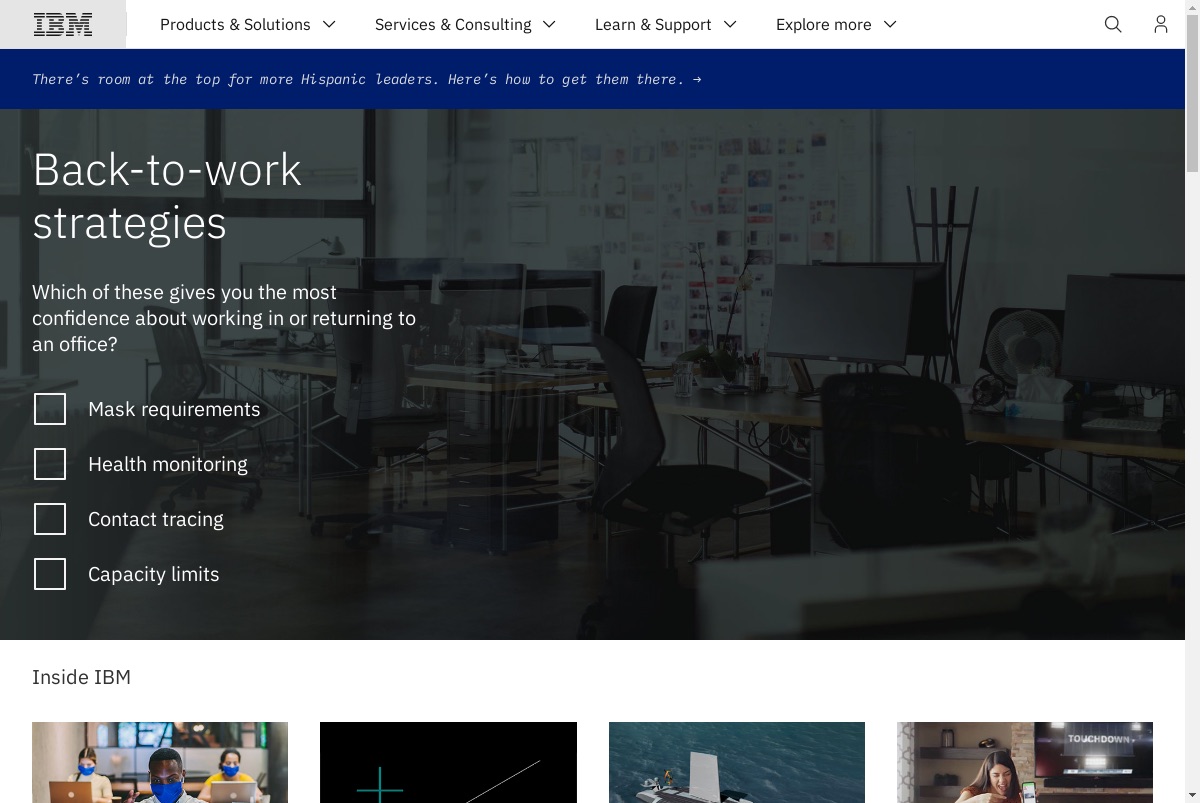This screenshot has width=1200, height=803.
Task: Open the Learn & Support menu
Action: 666,24
